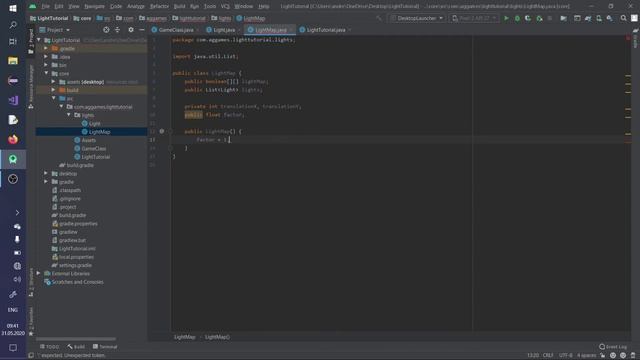Select GameClass in project tree
640x360 pixels.
point(93,149)
